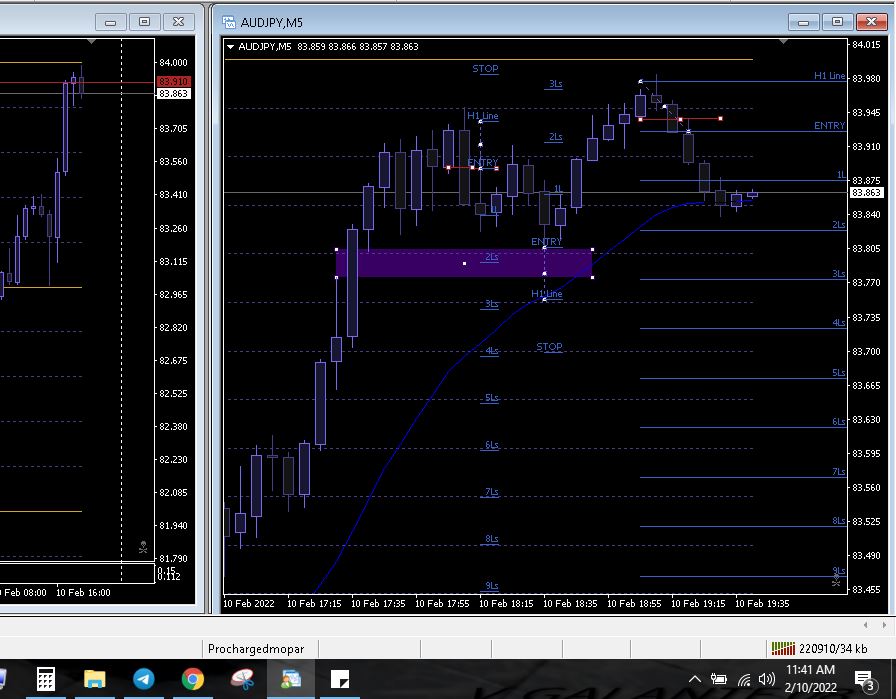The width and height of the screenshot is (896, 699).
Task: Open the notification center with 3 alerts
Action: tap(865, 680)
